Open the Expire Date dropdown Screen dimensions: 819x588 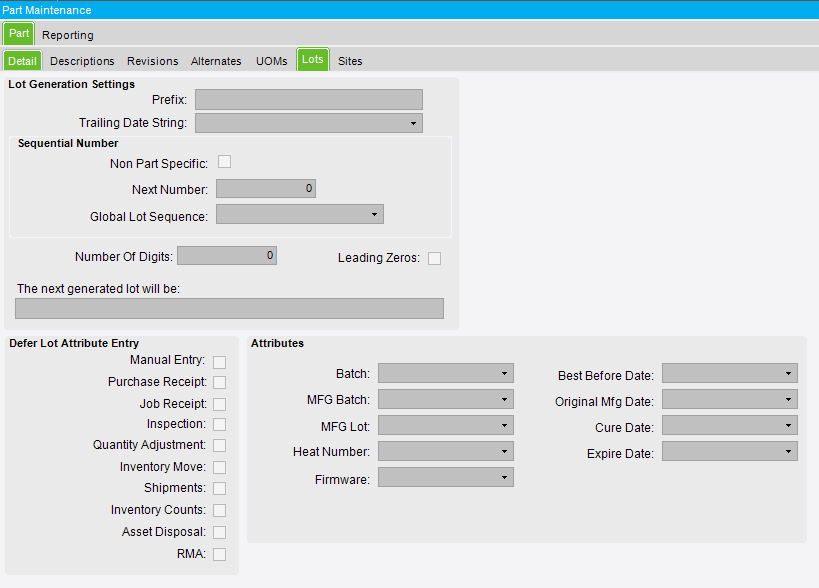730,451
